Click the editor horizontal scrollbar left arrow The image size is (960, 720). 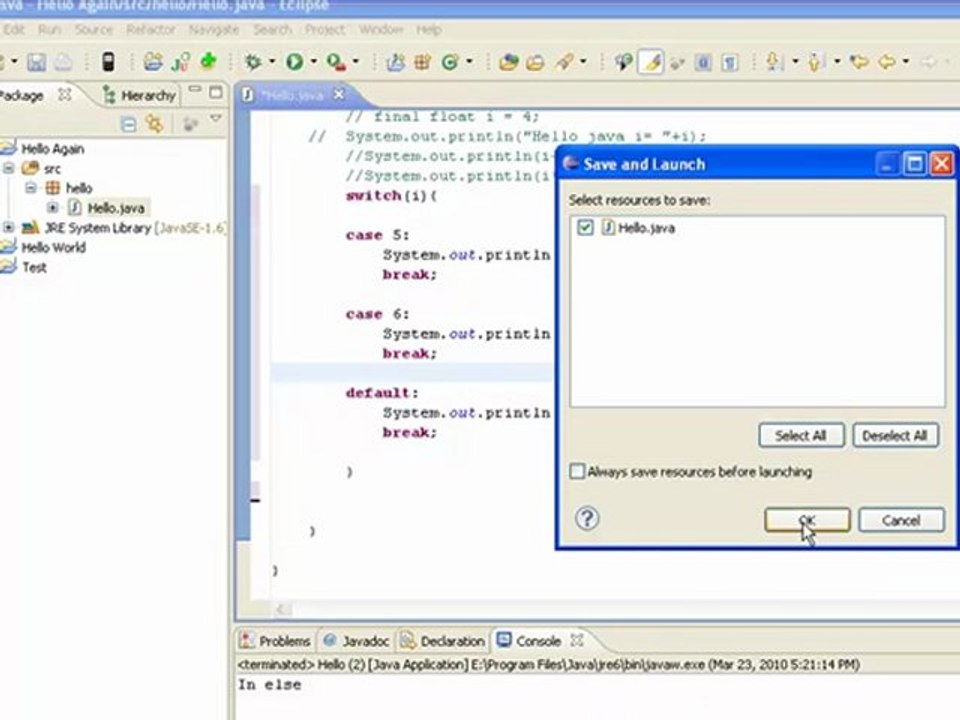[x=282, y=608]
